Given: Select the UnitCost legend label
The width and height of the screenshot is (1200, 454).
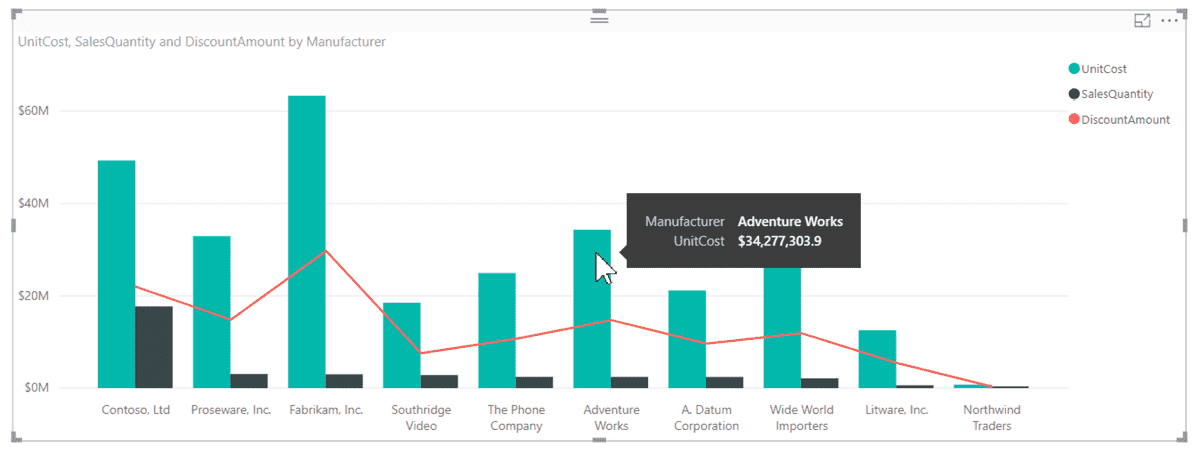Looking at the screenshot, I should click(1104, 69).
